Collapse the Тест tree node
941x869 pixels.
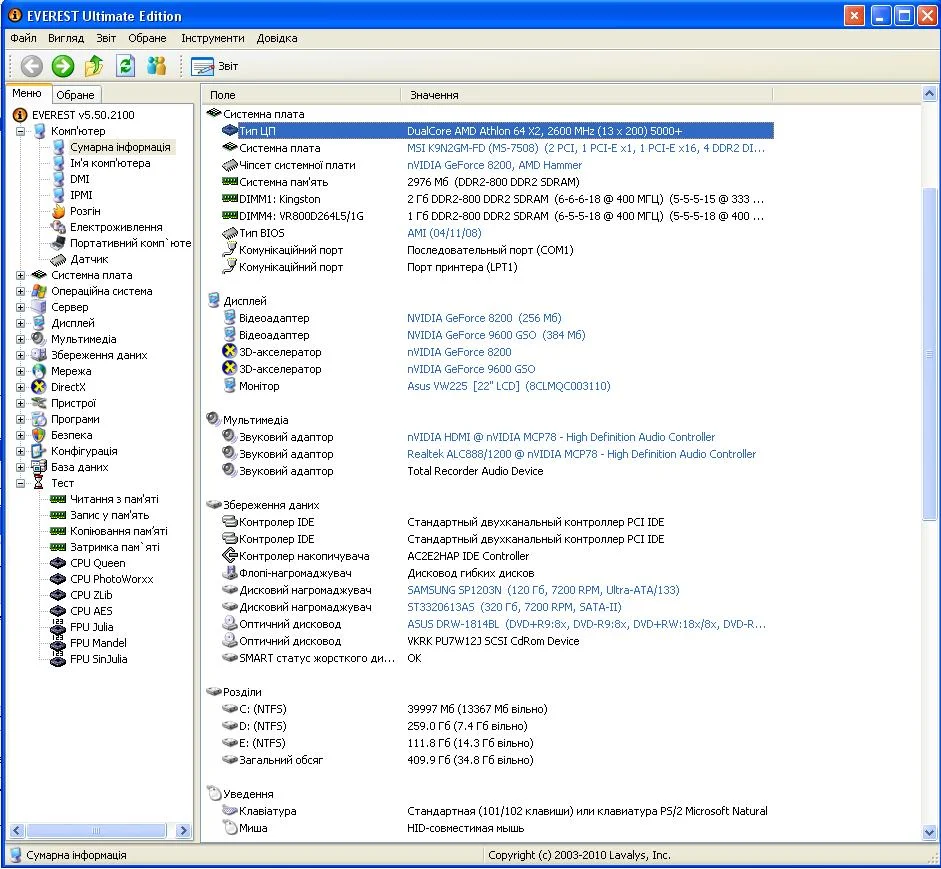click(x=21, y=483)
